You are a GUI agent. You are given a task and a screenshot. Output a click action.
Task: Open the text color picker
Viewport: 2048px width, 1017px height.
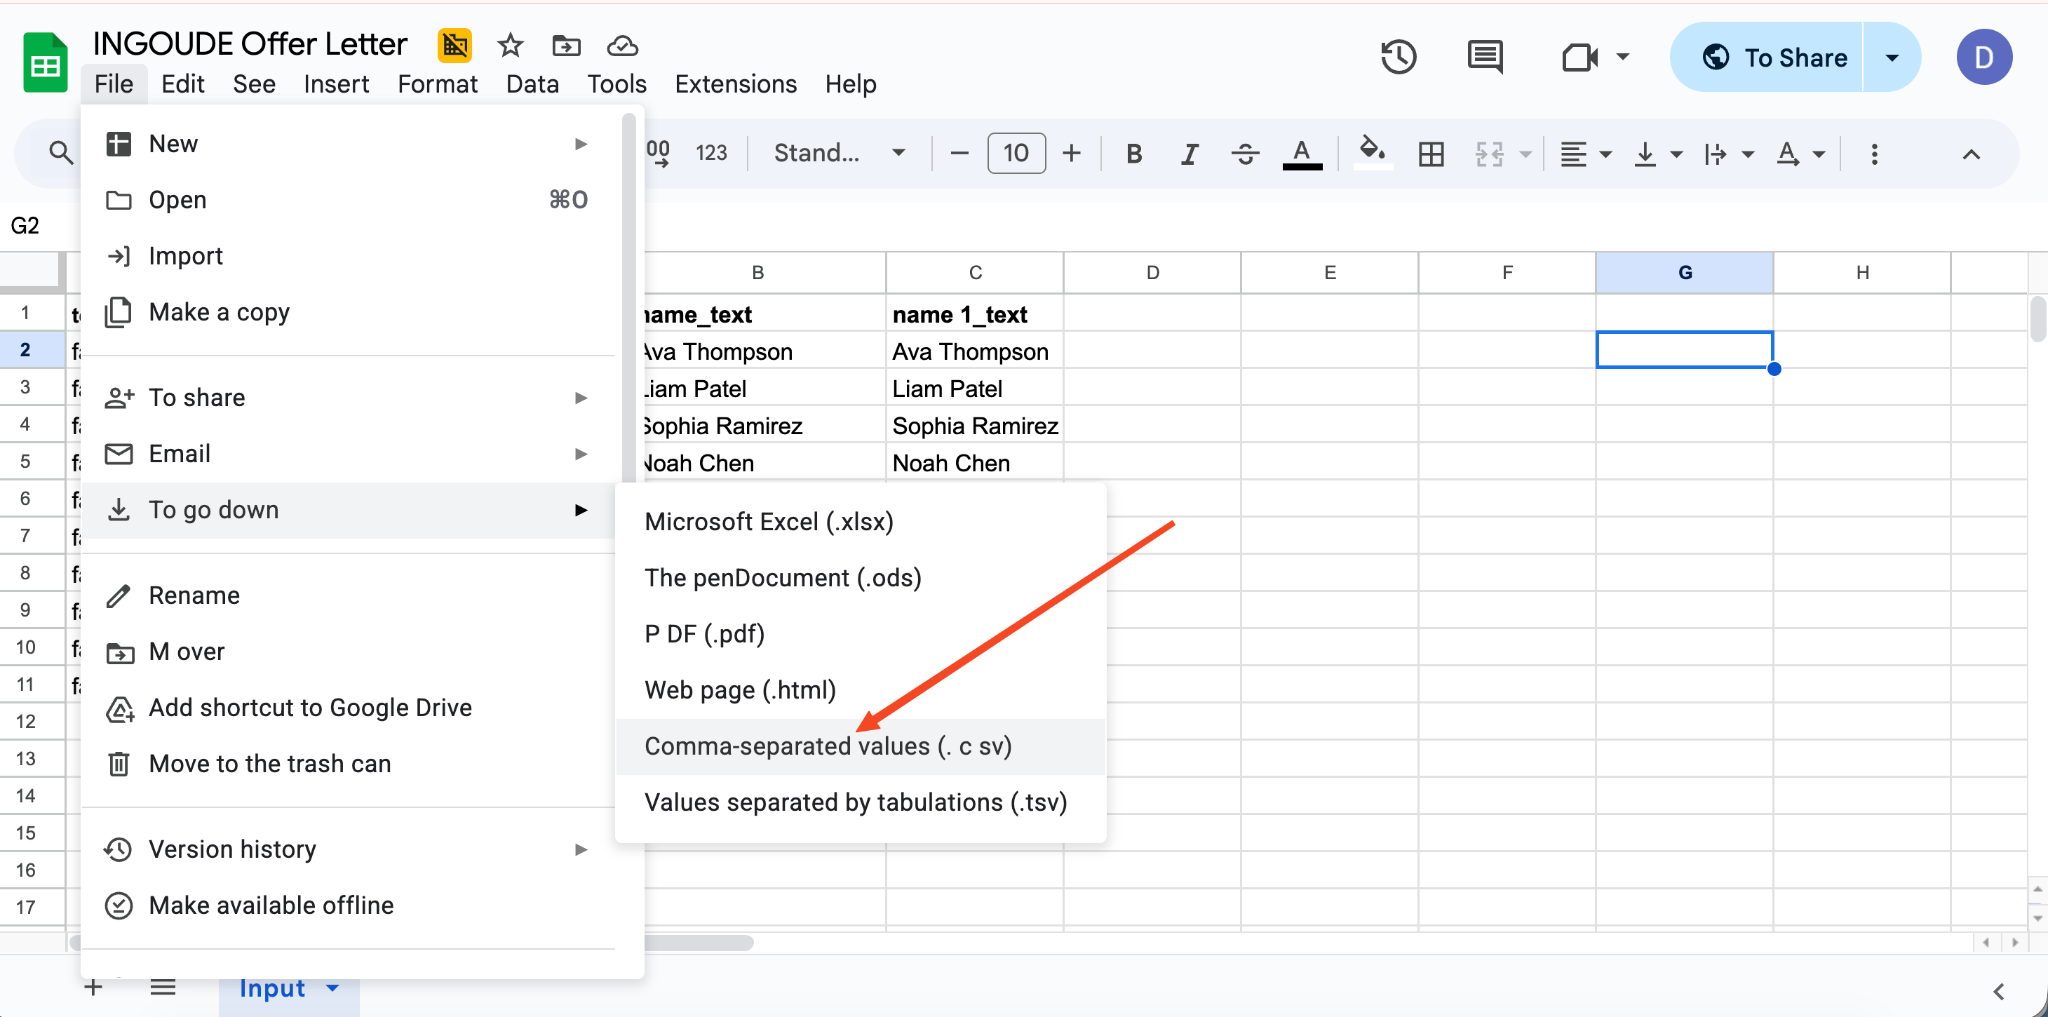1301,153
